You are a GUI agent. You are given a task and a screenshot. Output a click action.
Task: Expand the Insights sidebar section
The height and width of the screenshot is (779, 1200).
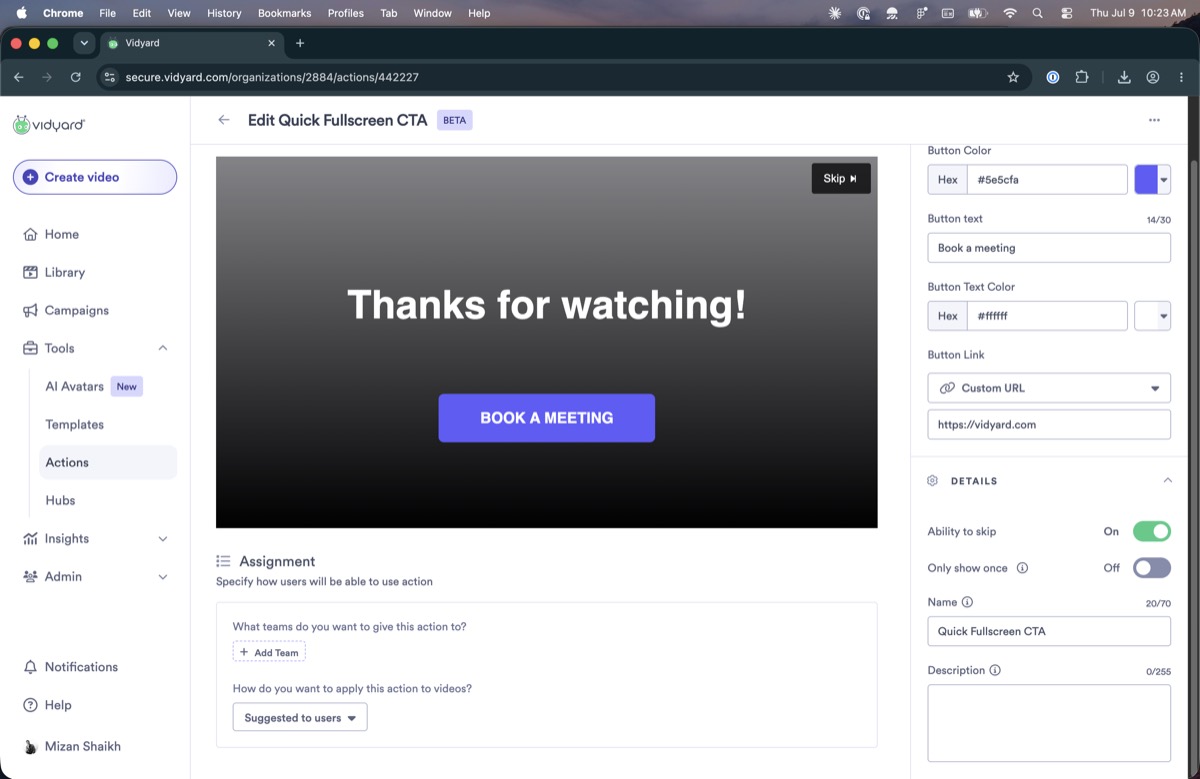point(163,539)
